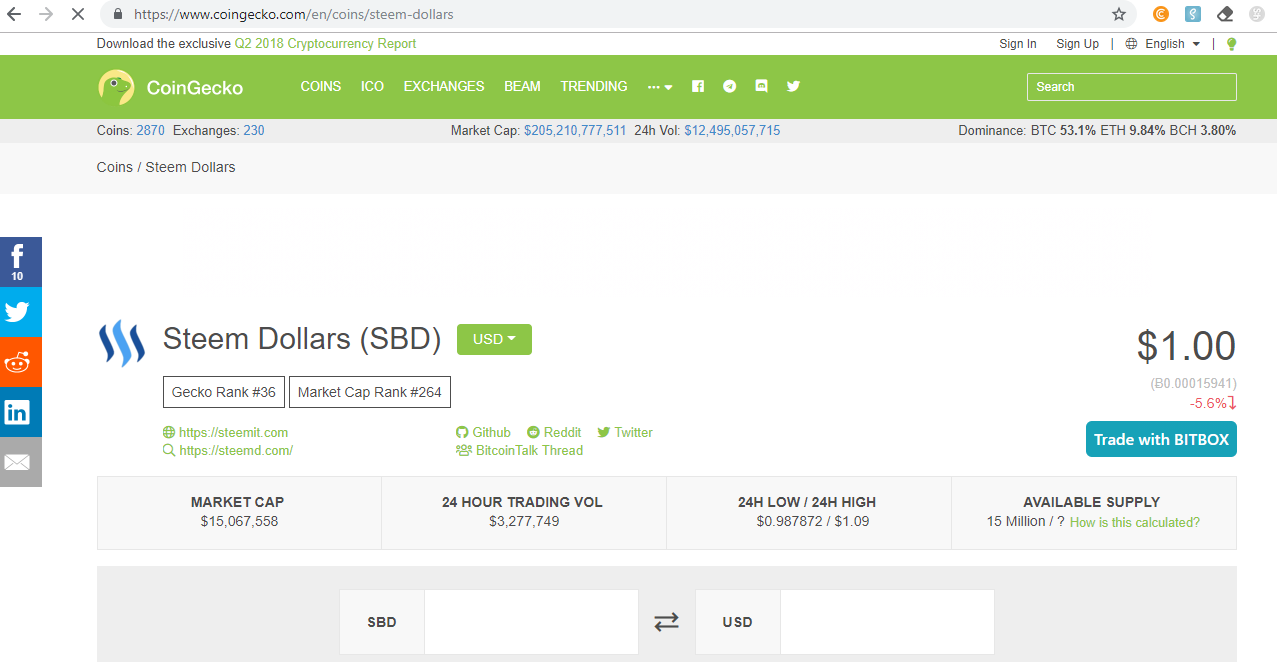Open the Github link
Viewport: 1277px width, 662px height.
point(484,432)
